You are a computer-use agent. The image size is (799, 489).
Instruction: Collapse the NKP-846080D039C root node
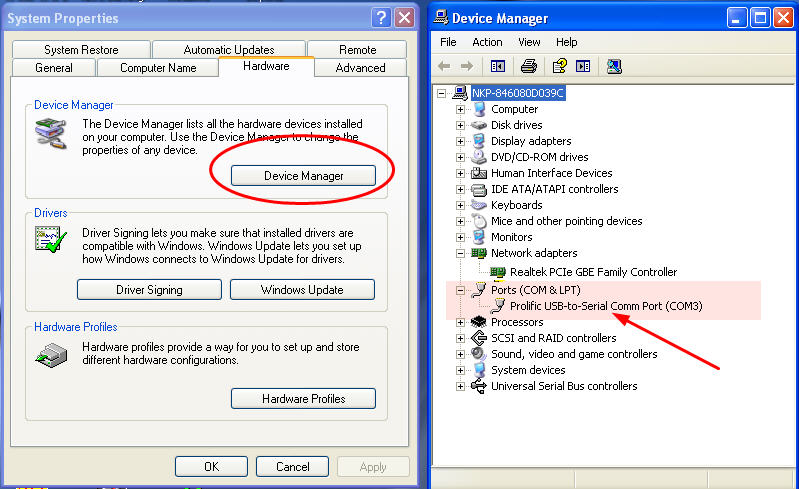[x=441, y=93]
